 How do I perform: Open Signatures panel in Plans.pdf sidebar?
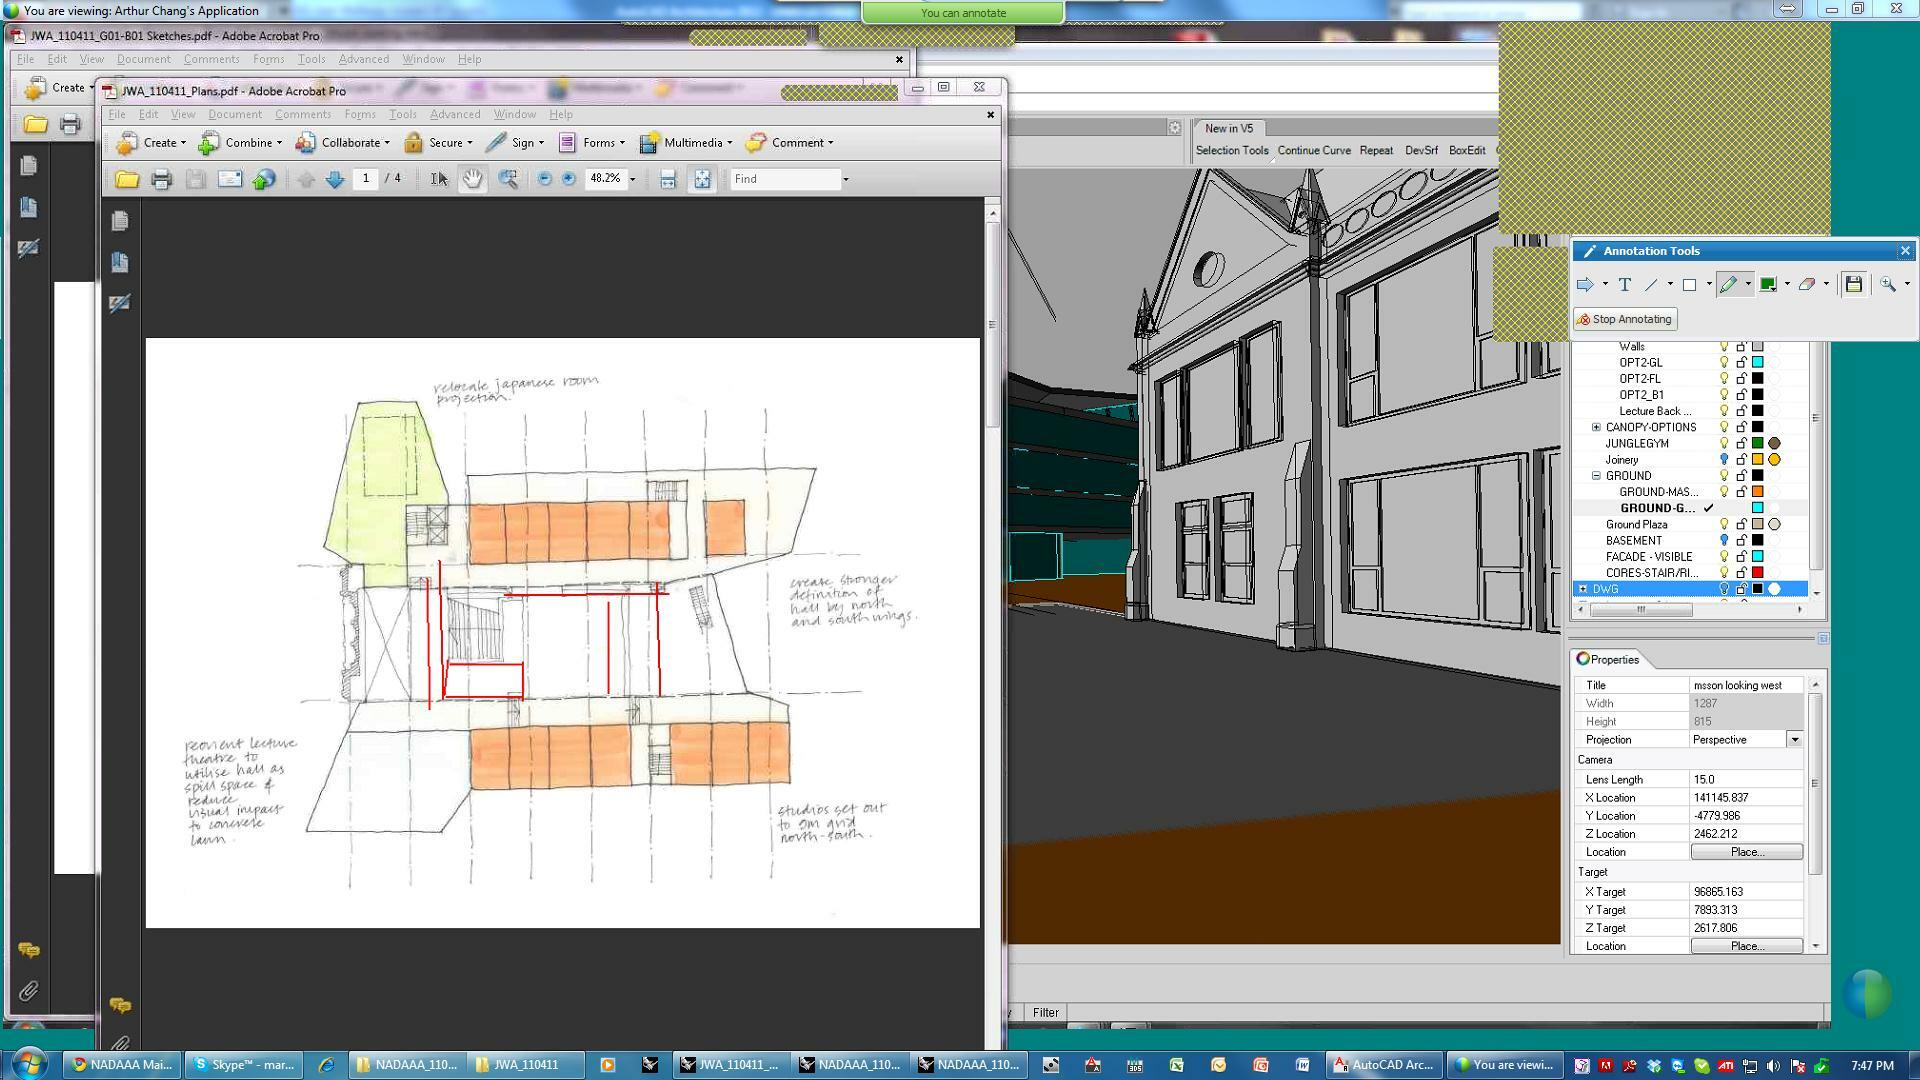point(120,304)
